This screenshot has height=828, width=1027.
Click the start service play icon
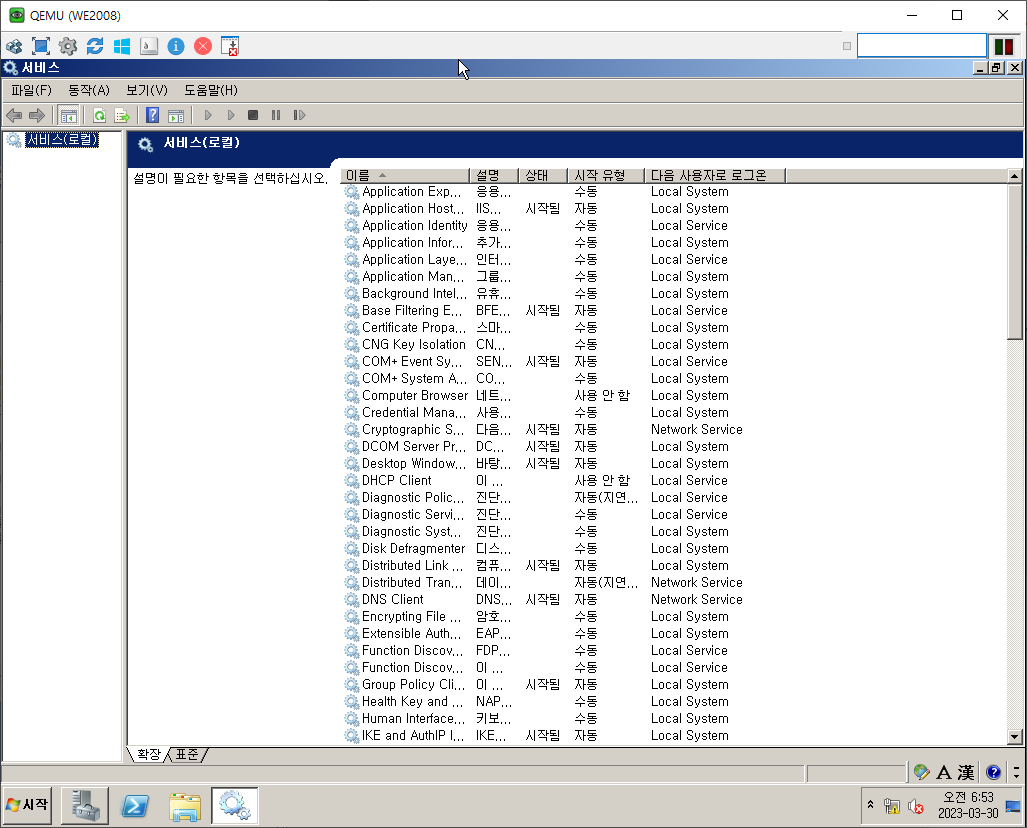(208, 115)
